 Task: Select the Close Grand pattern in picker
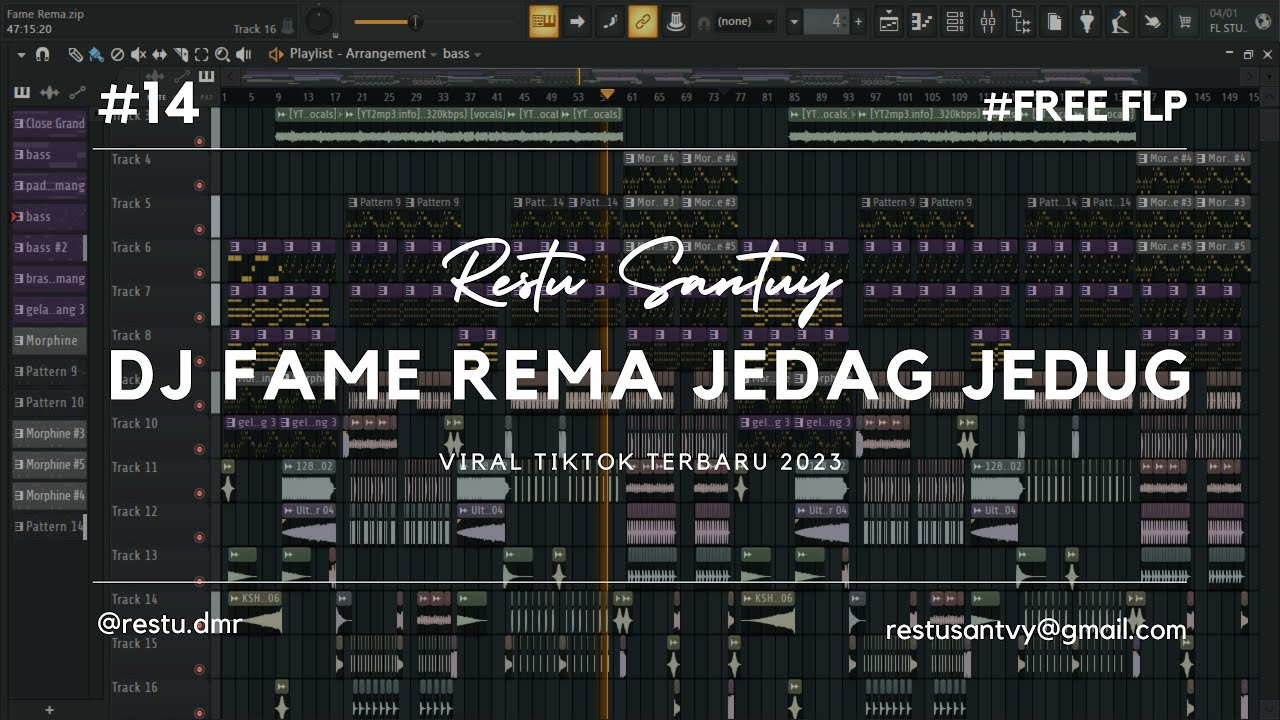[x=48, y=123]
